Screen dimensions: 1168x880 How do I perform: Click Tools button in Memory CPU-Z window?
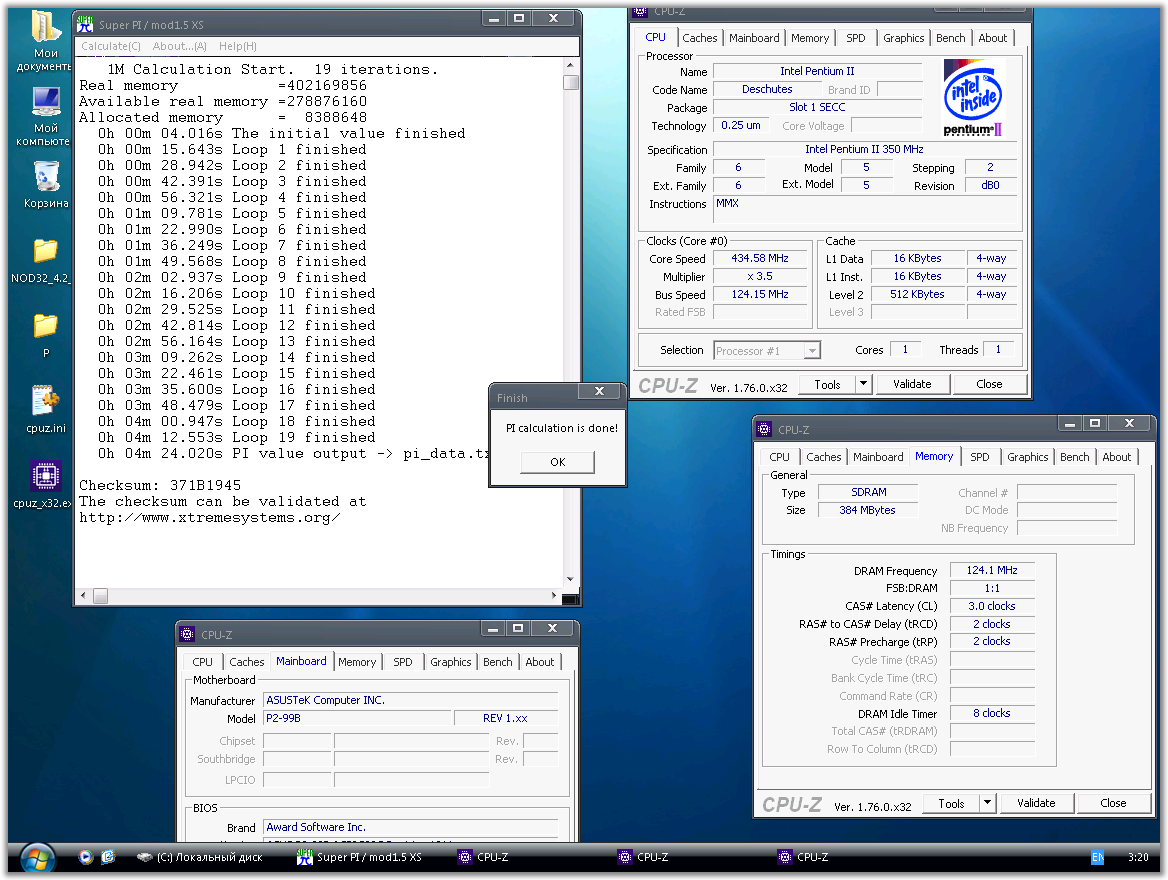click(x=951, y=803)
